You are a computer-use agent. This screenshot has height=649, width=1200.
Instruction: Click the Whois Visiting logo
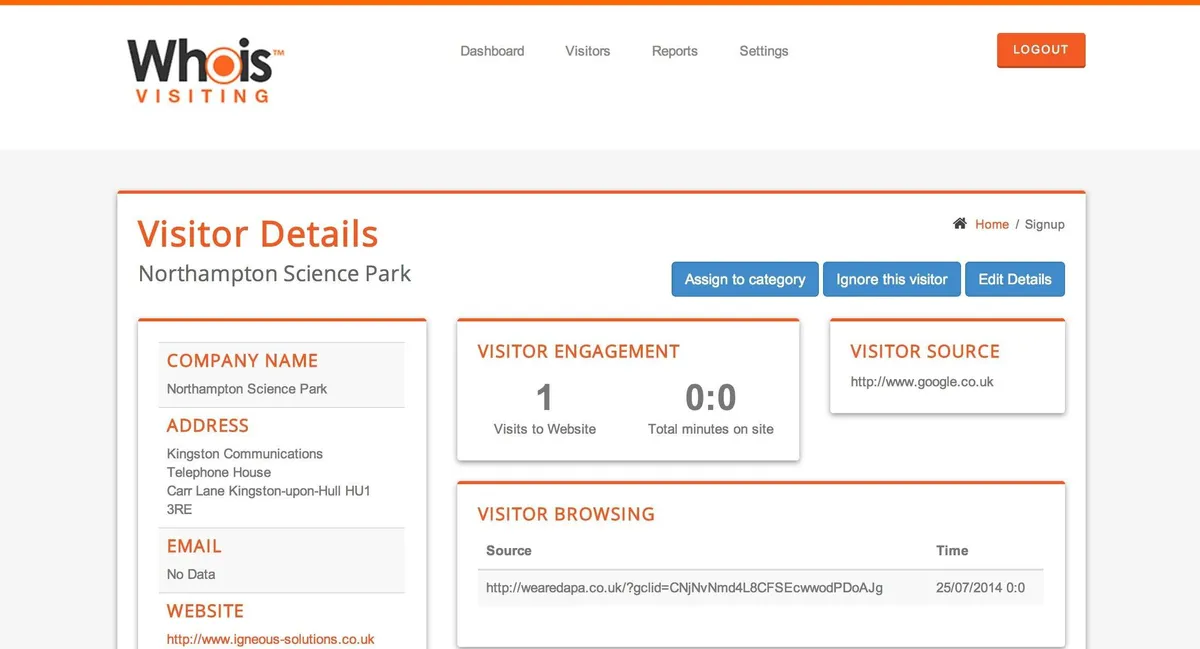(x=206, y=70)
